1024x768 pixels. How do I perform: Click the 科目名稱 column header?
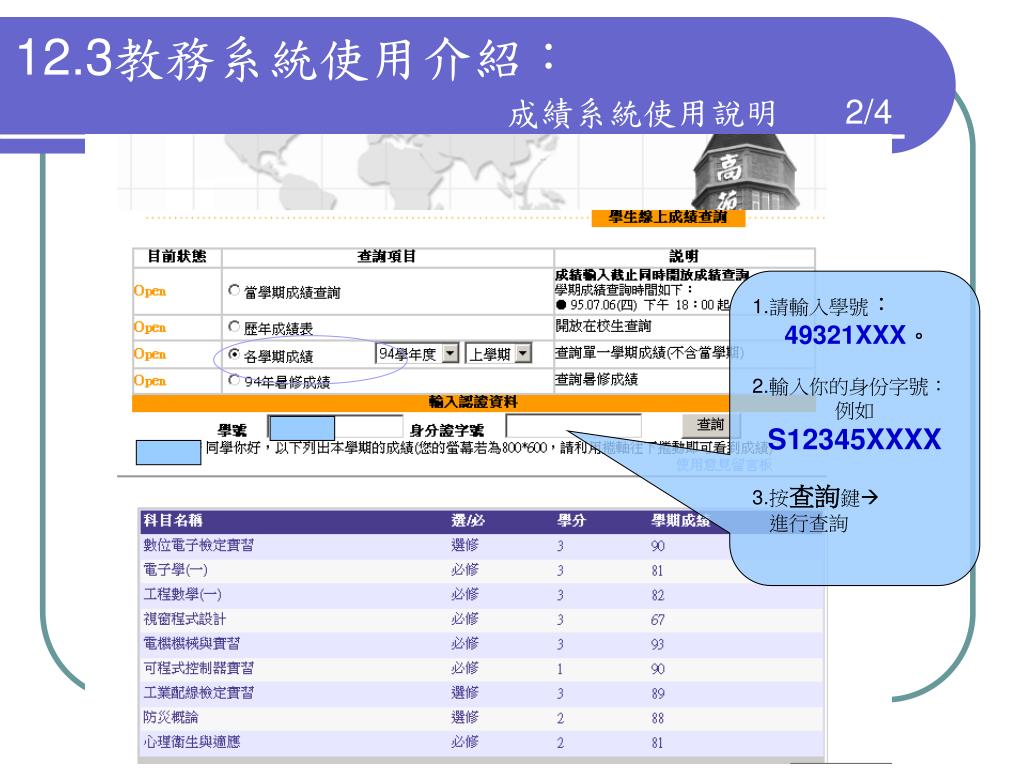173,520
